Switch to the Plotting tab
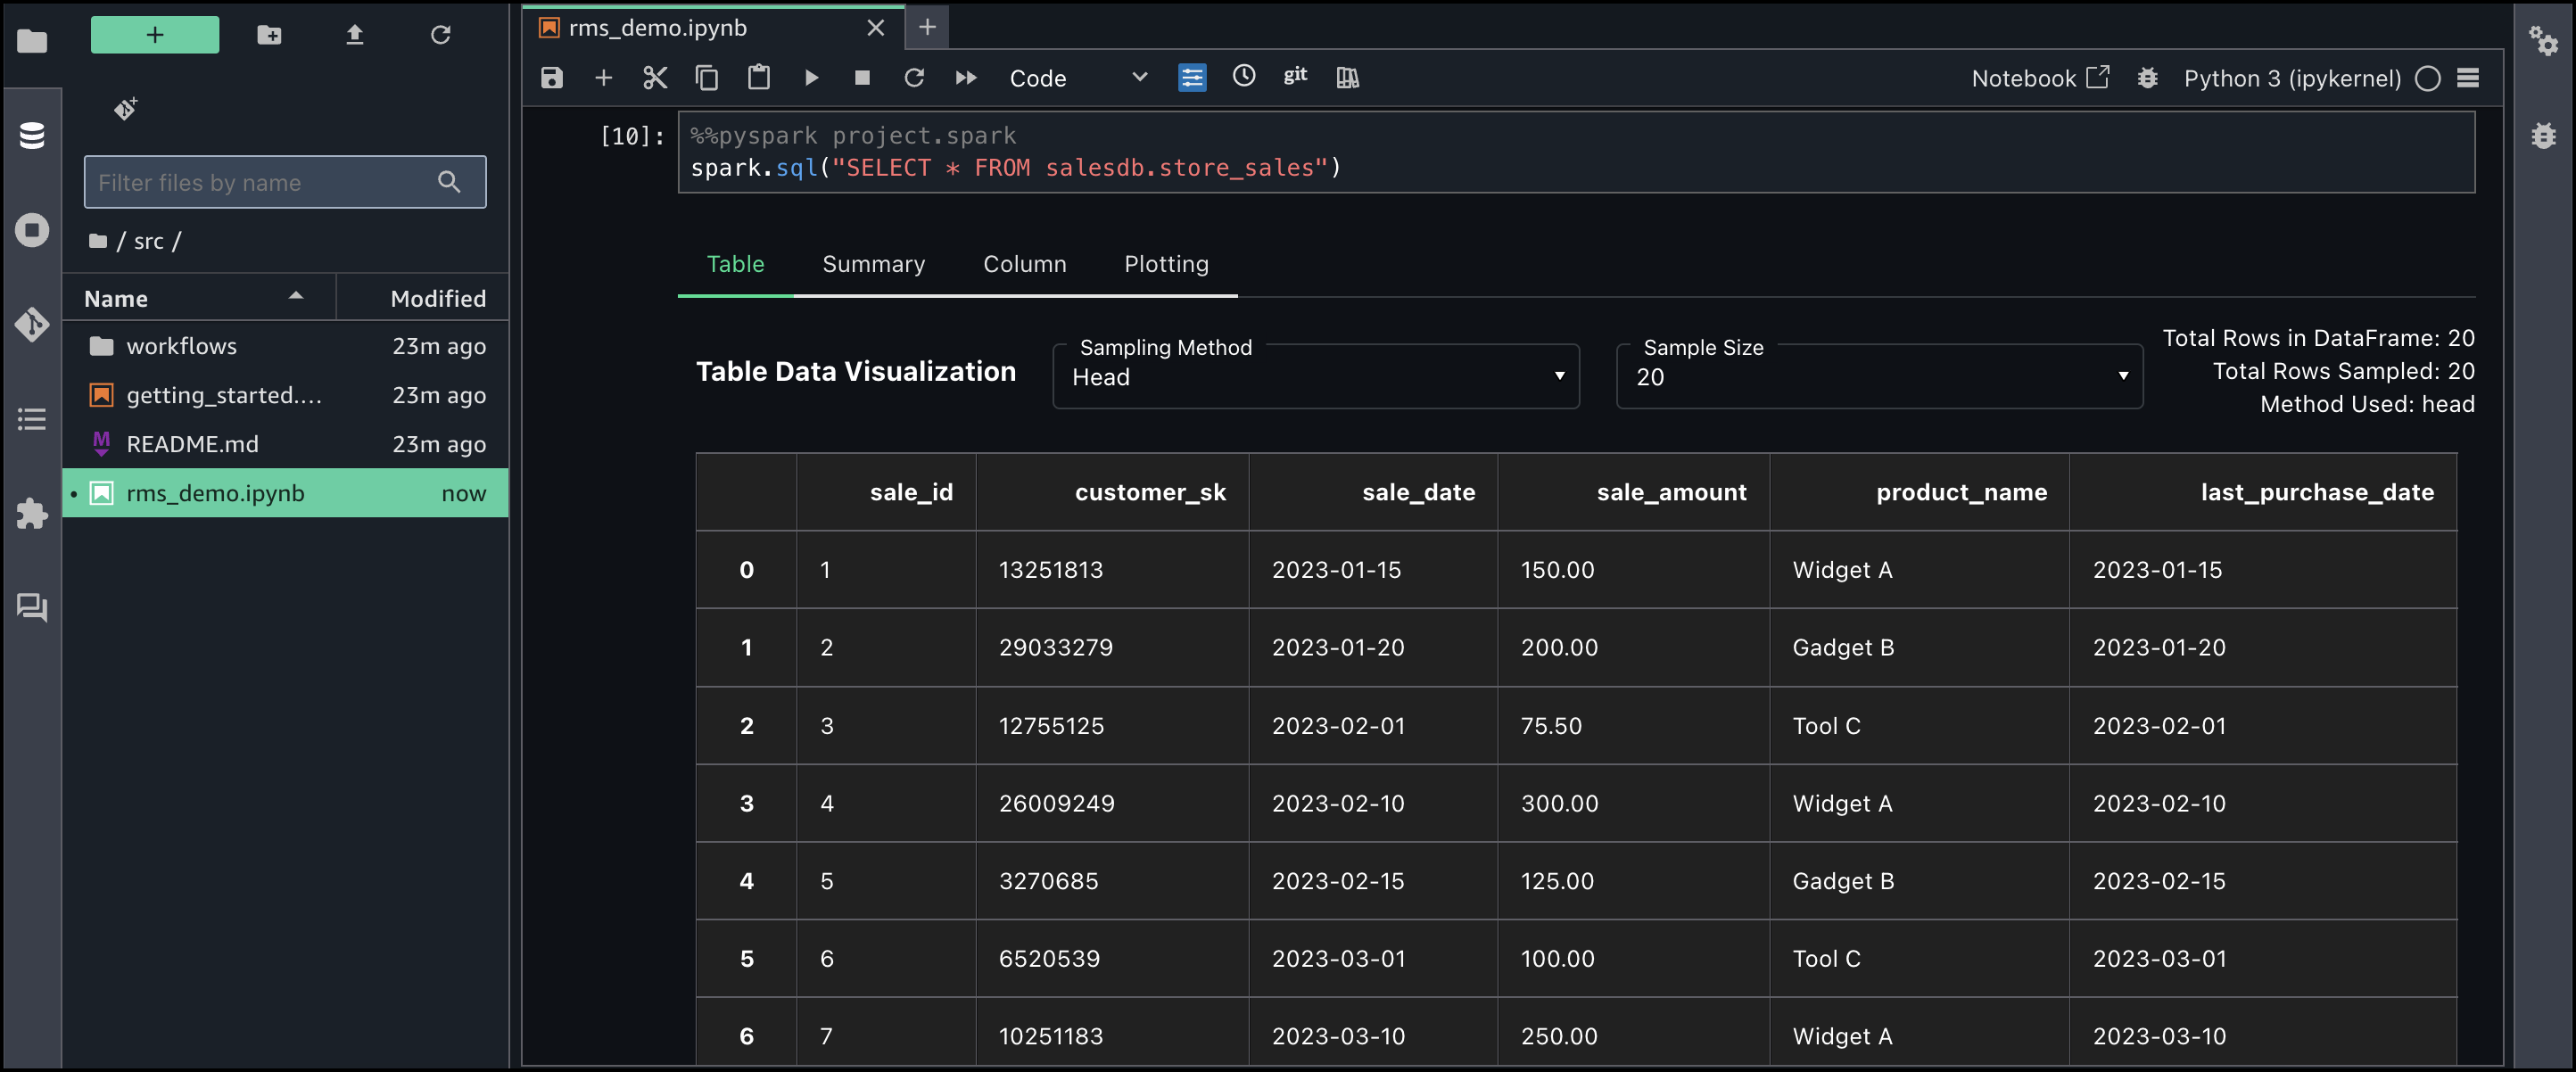This screenshot has height=1072, width=2576. 1166,264
